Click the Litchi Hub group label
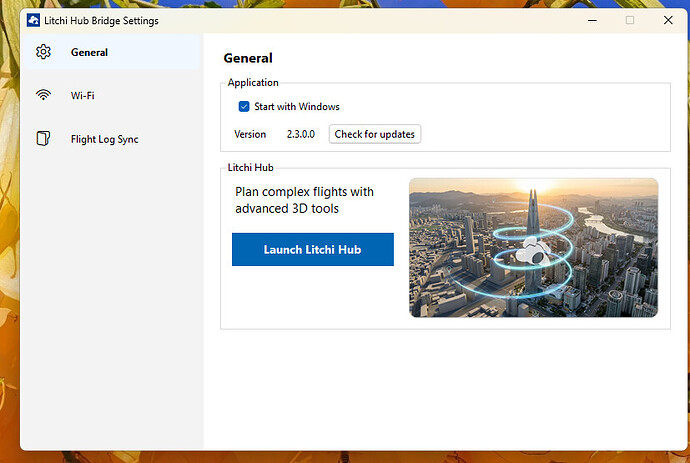This screenshot has width=690, height=463. [x=250, y=168]
